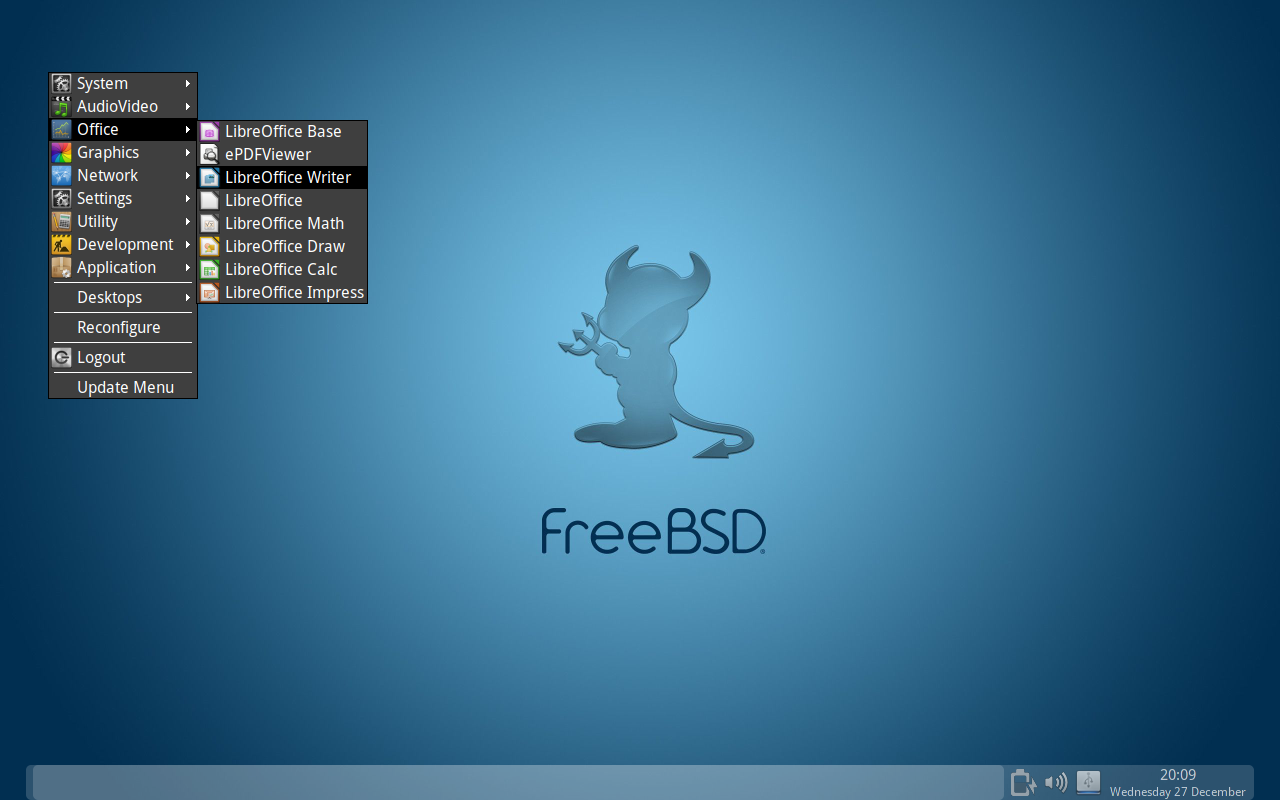Click the LibreOffice Draw icon
1280x800 pixels.
[x=209, y=246]
